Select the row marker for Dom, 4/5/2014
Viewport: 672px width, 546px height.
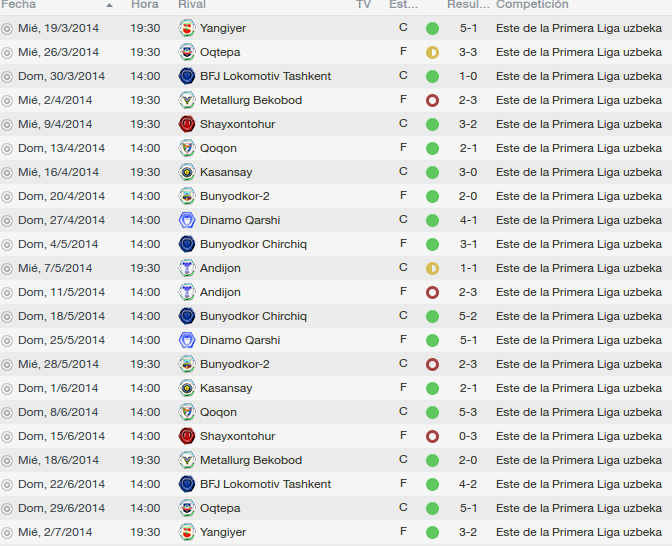click(x=7, y=245)
